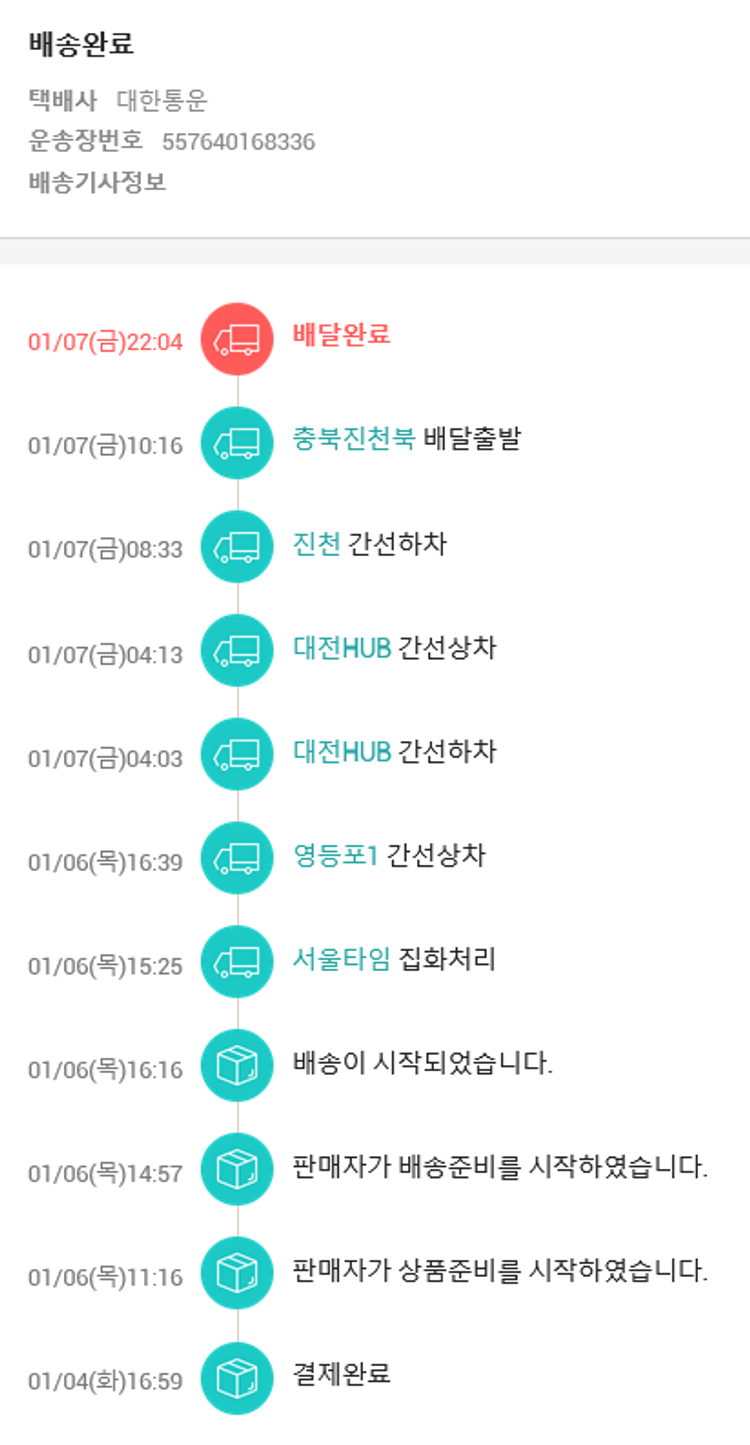The width and height of the screenshot is (750, 1445).
Task: Click the 대한통운 courier name
Action: click(162, 100)
